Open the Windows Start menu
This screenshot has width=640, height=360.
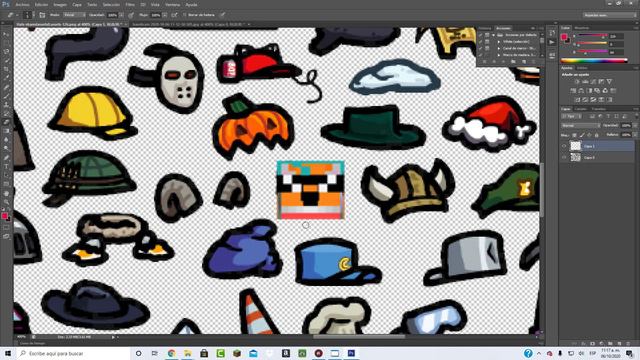(x=8, y=353)
